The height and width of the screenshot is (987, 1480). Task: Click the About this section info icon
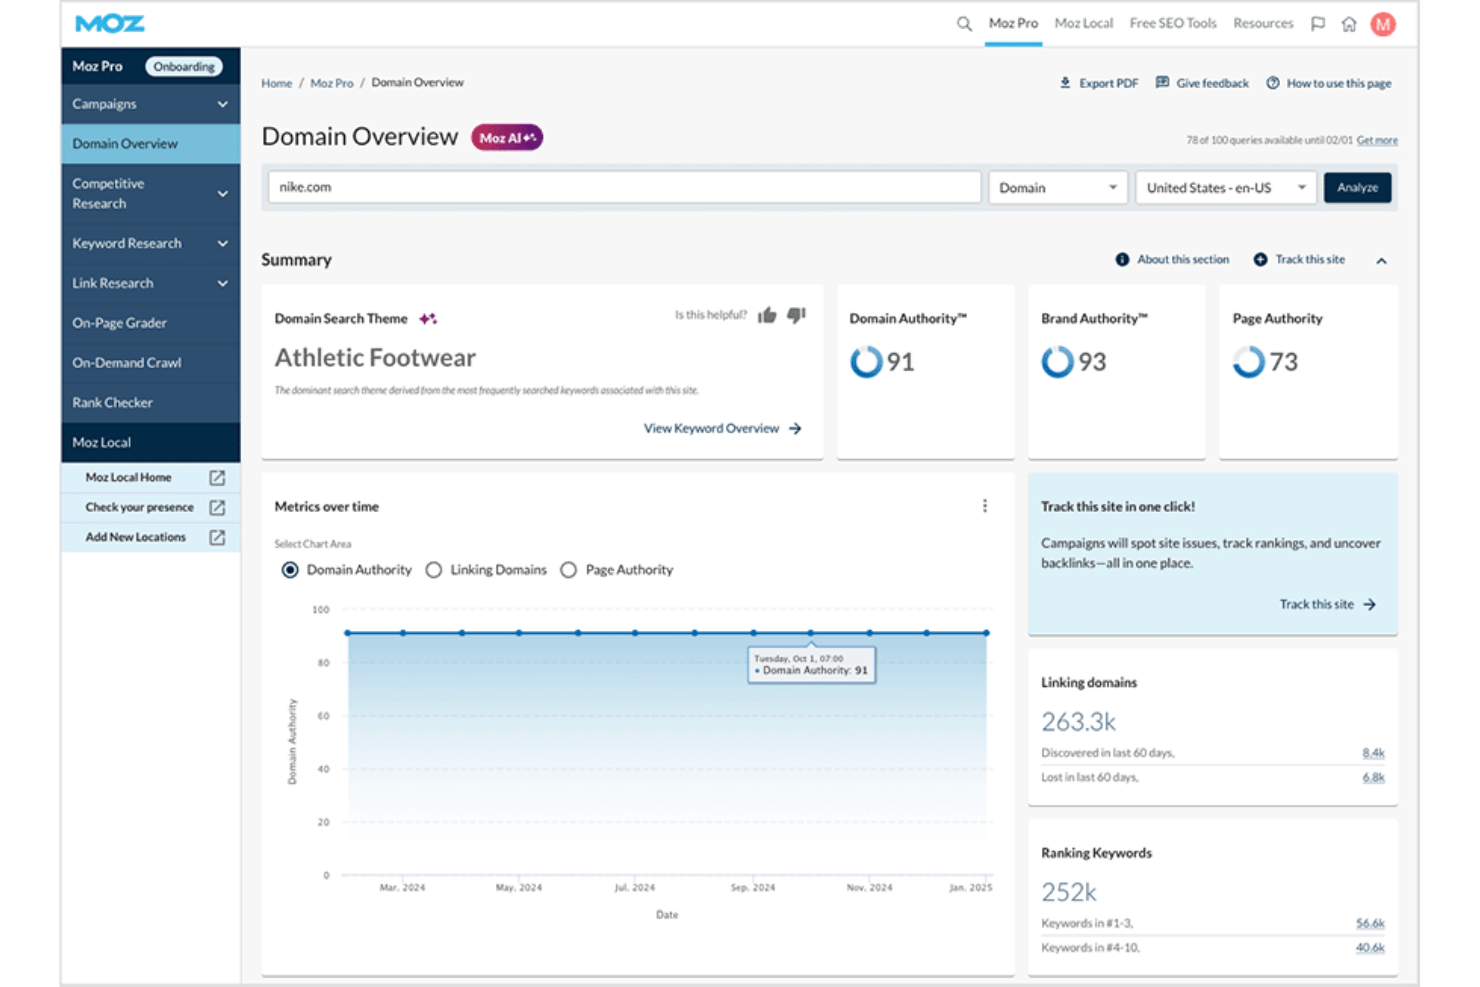coord(1122,258)
